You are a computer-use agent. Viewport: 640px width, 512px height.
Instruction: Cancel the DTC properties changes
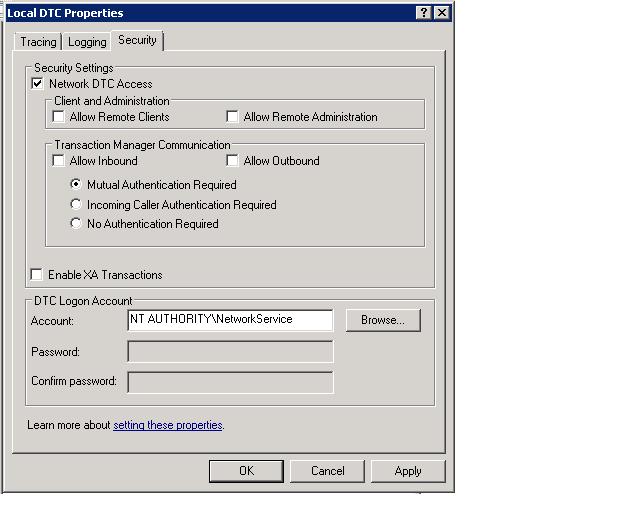click(327, 471)
